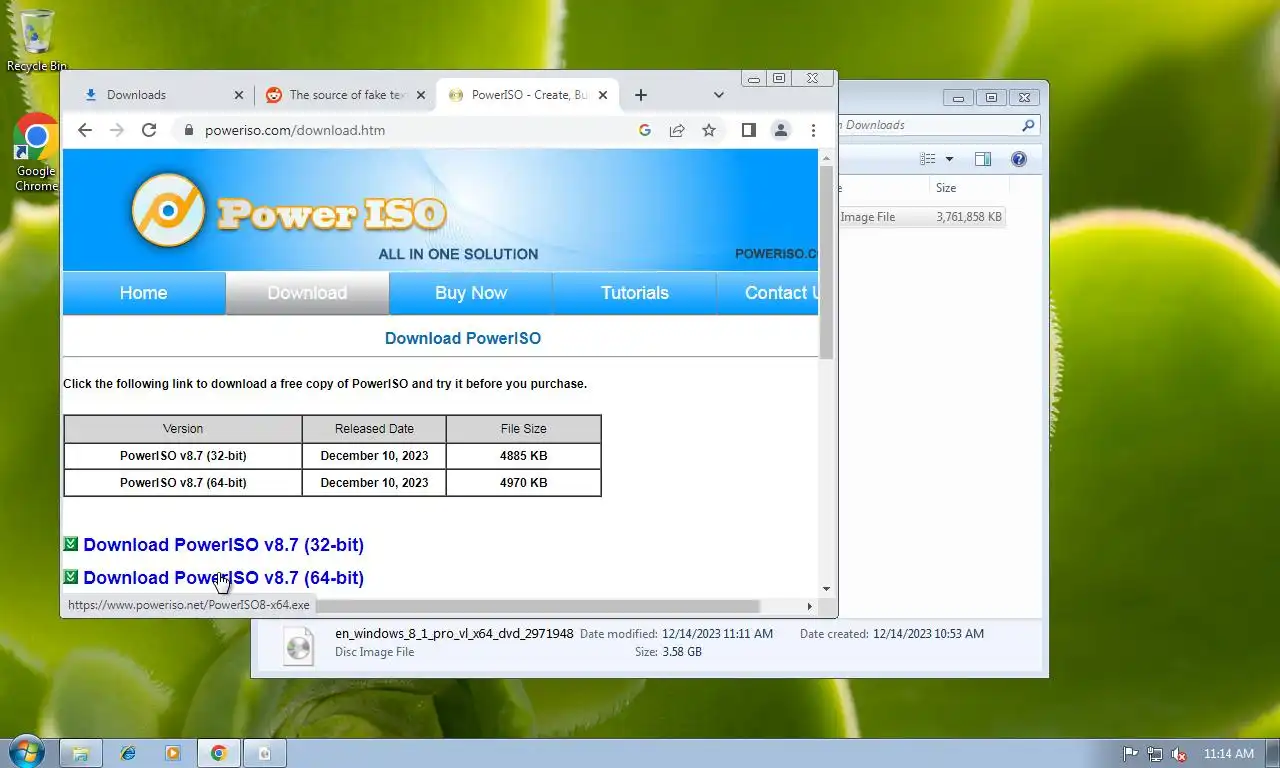
Task: Click green arrow icon beside 64-bit download
Action: pos(71,577)
